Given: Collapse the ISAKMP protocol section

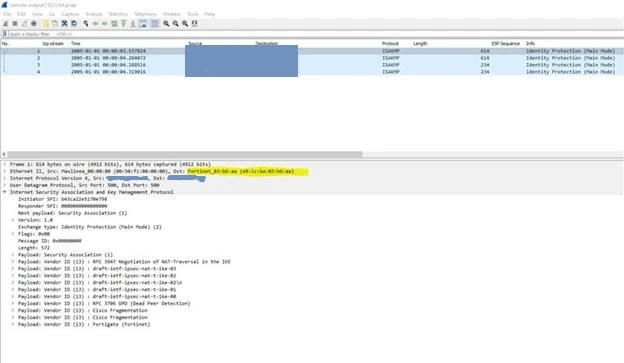Looking at the screenshot, I should coord(5,192).
